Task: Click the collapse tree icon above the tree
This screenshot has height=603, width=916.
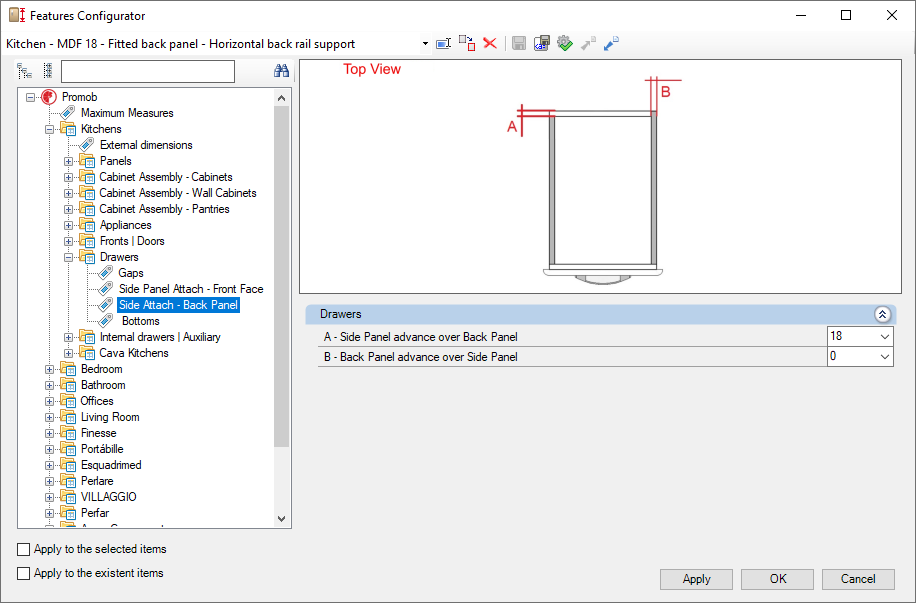Action: pyautogui.click(x=48, y=71)
